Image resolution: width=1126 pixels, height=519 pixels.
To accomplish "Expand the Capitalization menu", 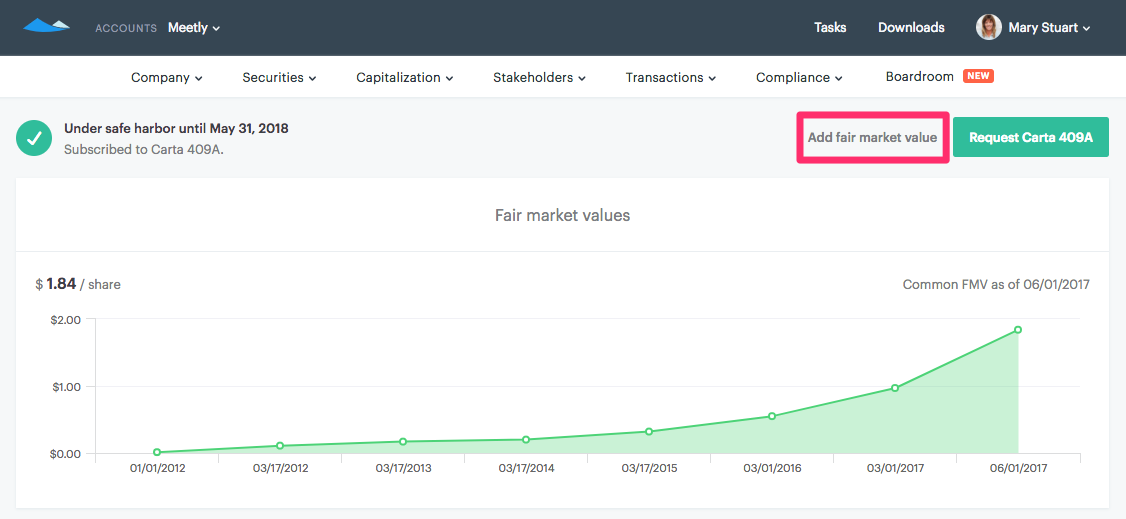I will [405, 78].
